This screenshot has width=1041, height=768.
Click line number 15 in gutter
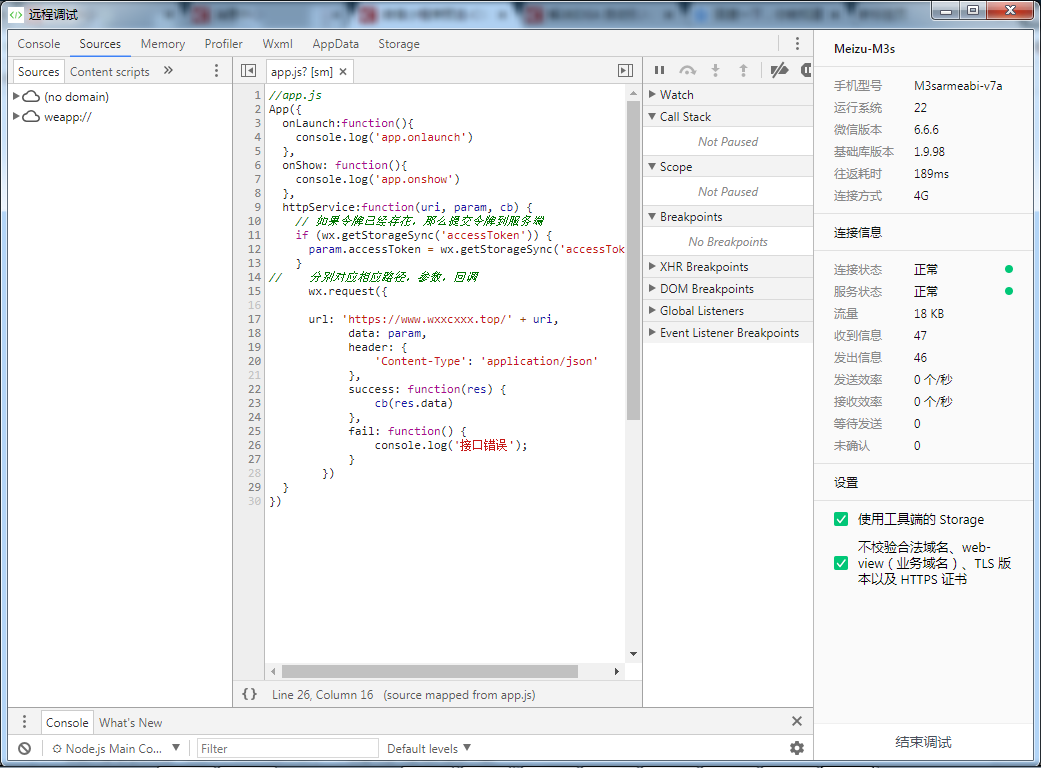coord(254,291)
